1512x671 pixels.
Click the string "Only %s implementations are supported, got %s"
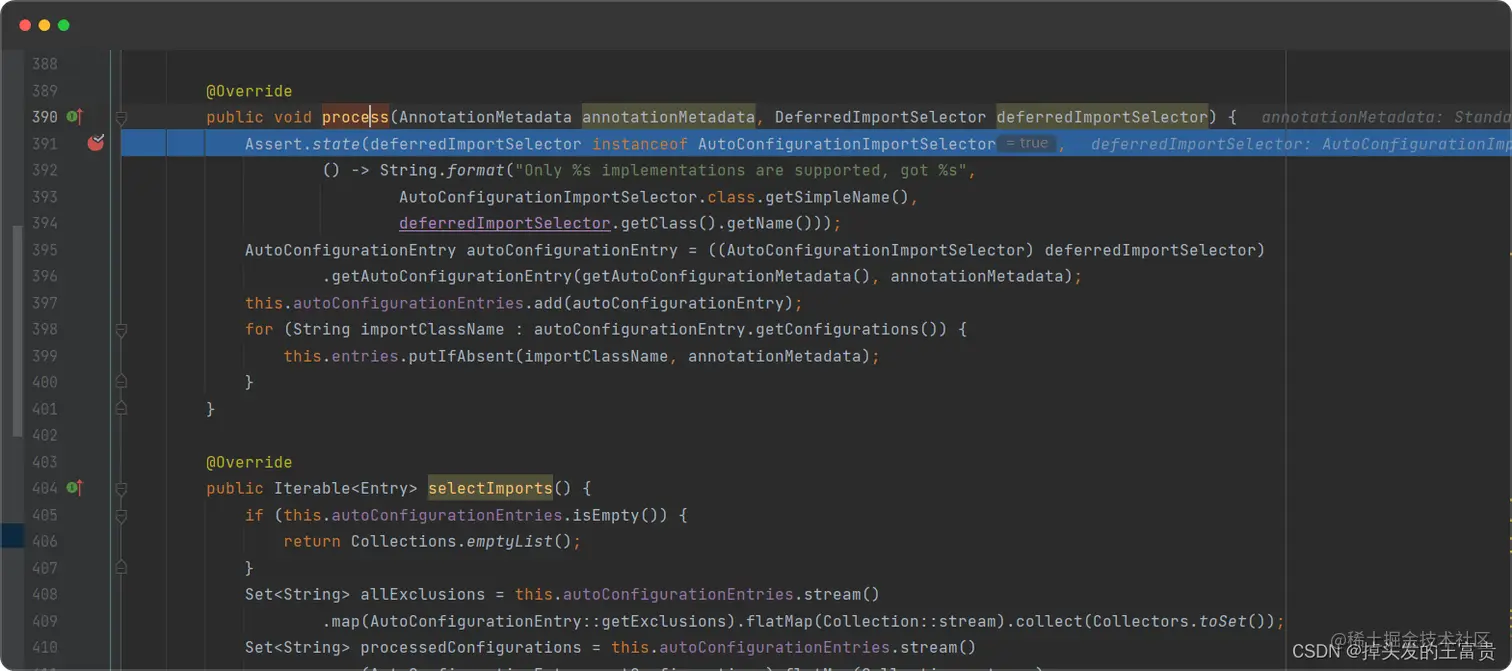pyautogui.click(x=741, y=170)
